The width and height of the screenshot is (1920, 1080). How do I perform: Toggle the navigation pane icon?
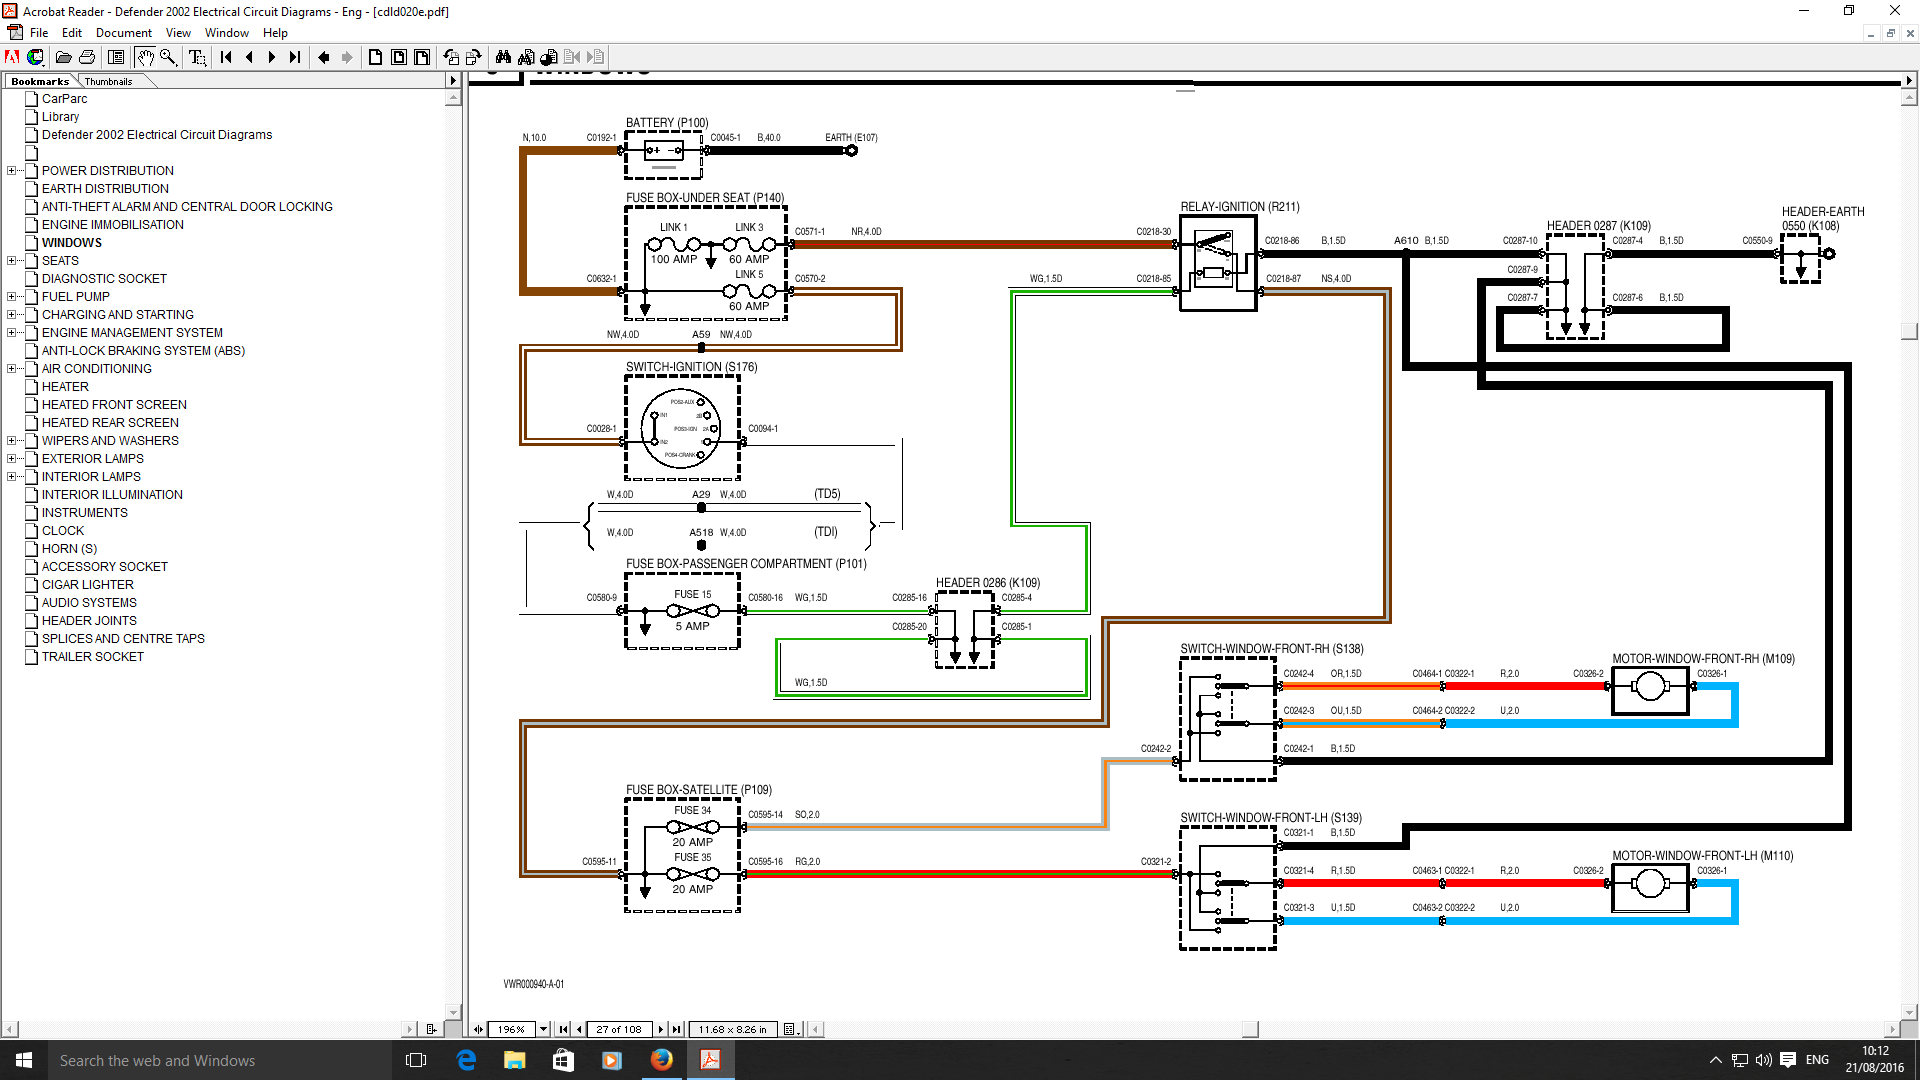tap(116, 57)
